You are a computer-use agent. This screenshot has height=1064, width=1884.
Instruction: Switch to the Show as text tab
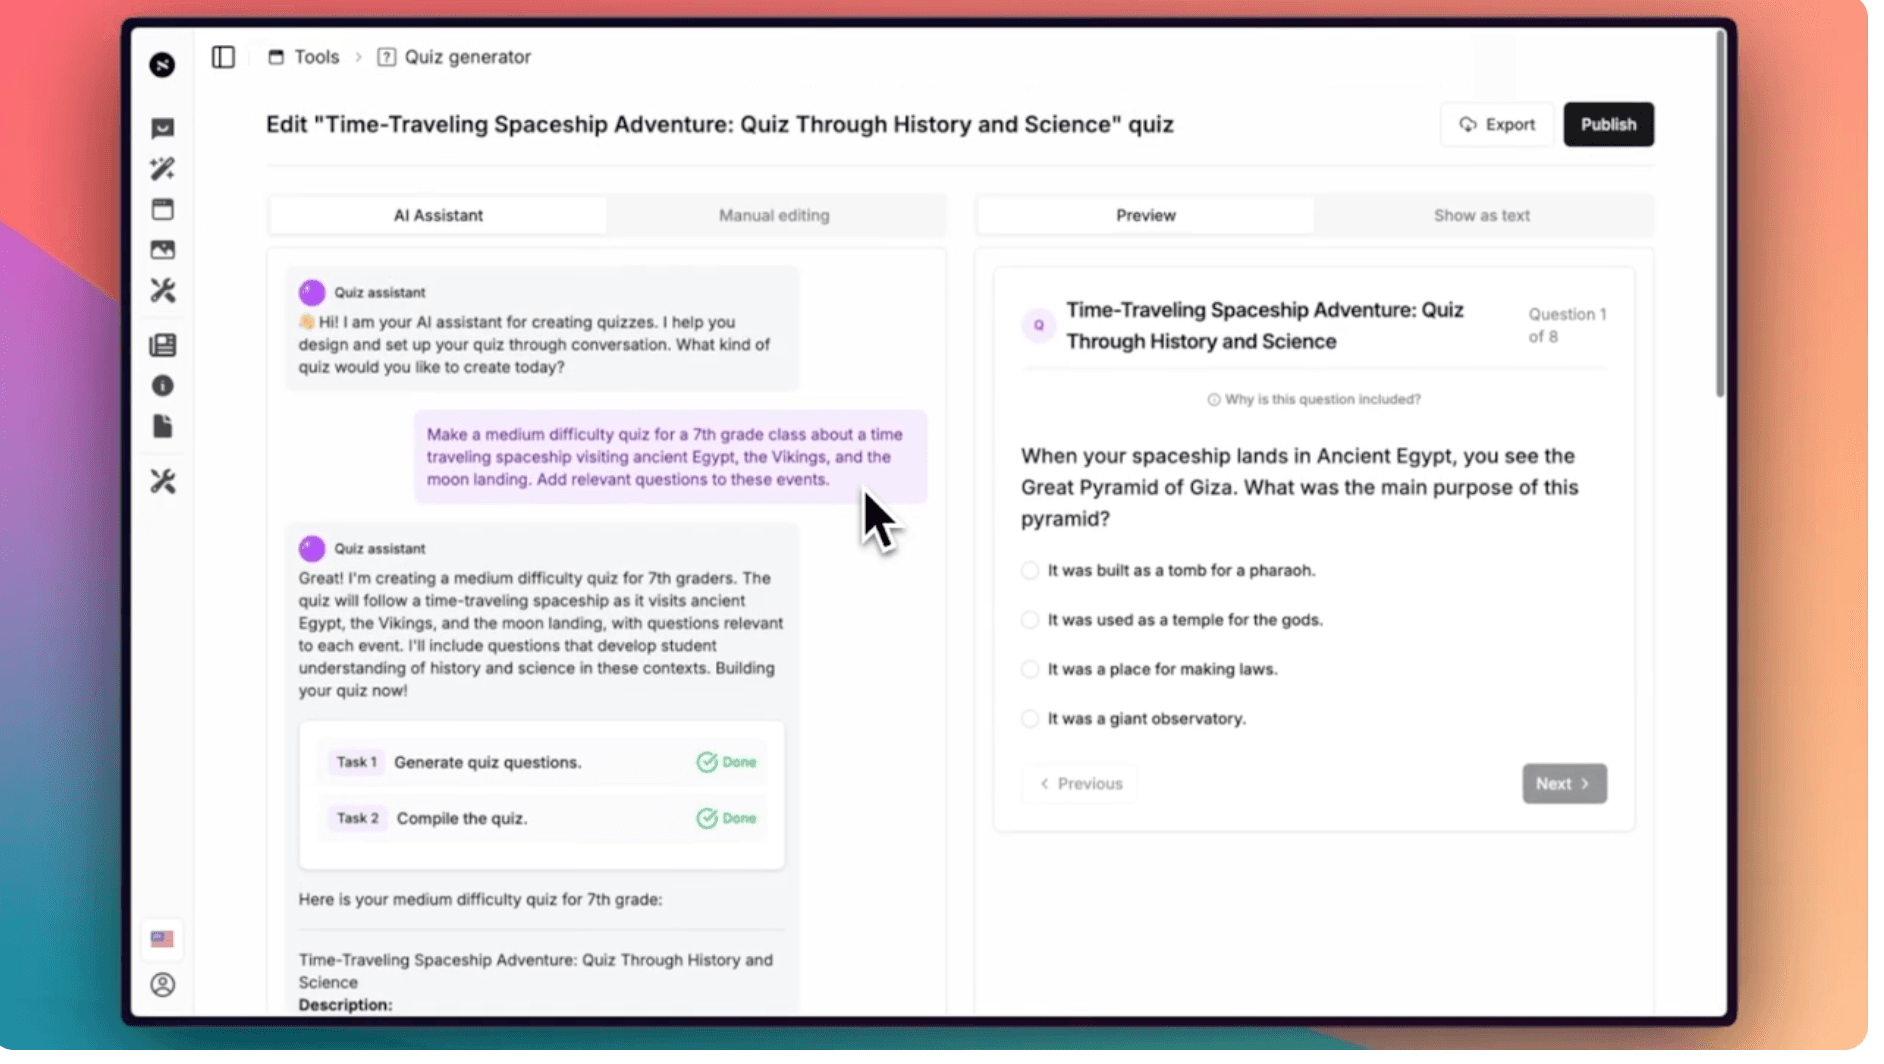point(1482,215)
